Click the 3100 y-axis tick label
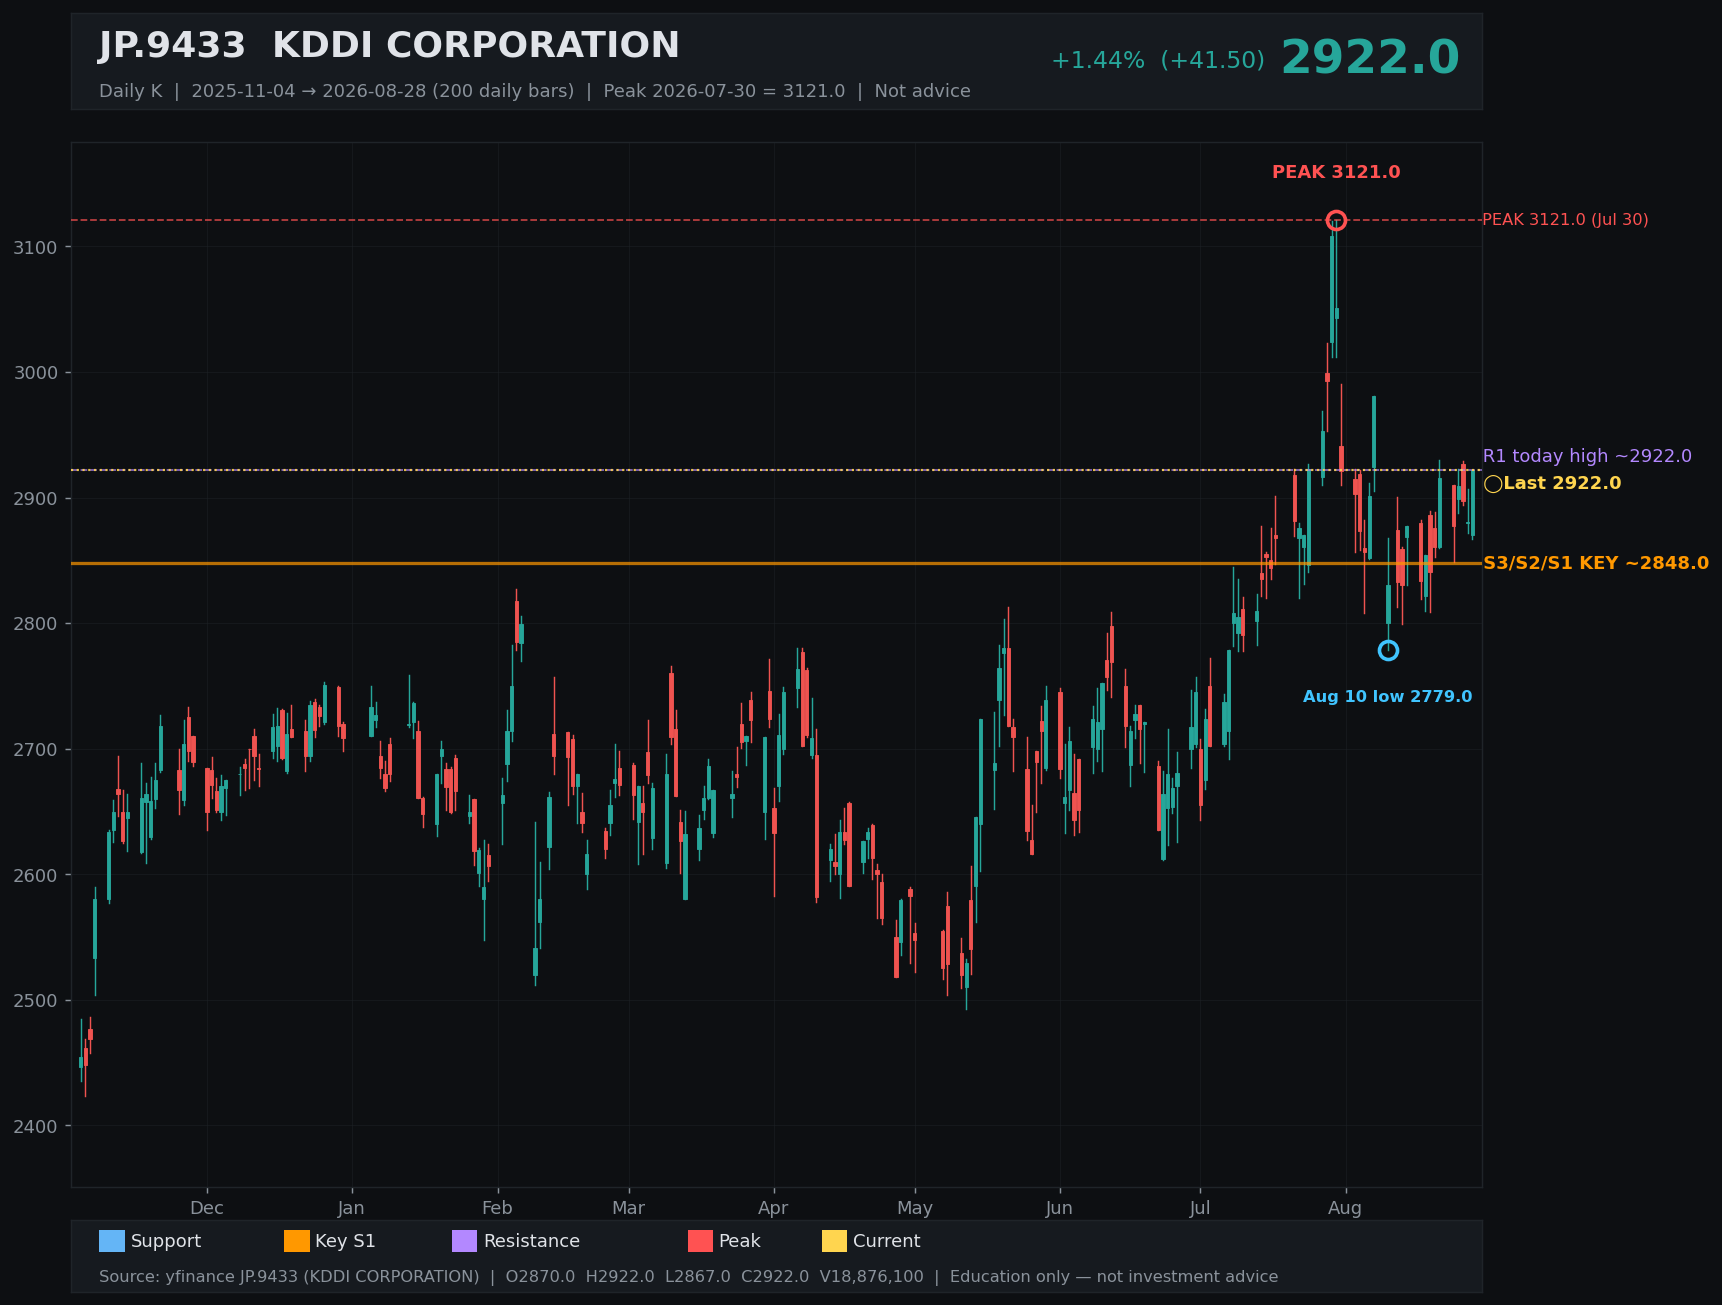The width and height of the screenshot is (1722, 1305). [36, 247]
